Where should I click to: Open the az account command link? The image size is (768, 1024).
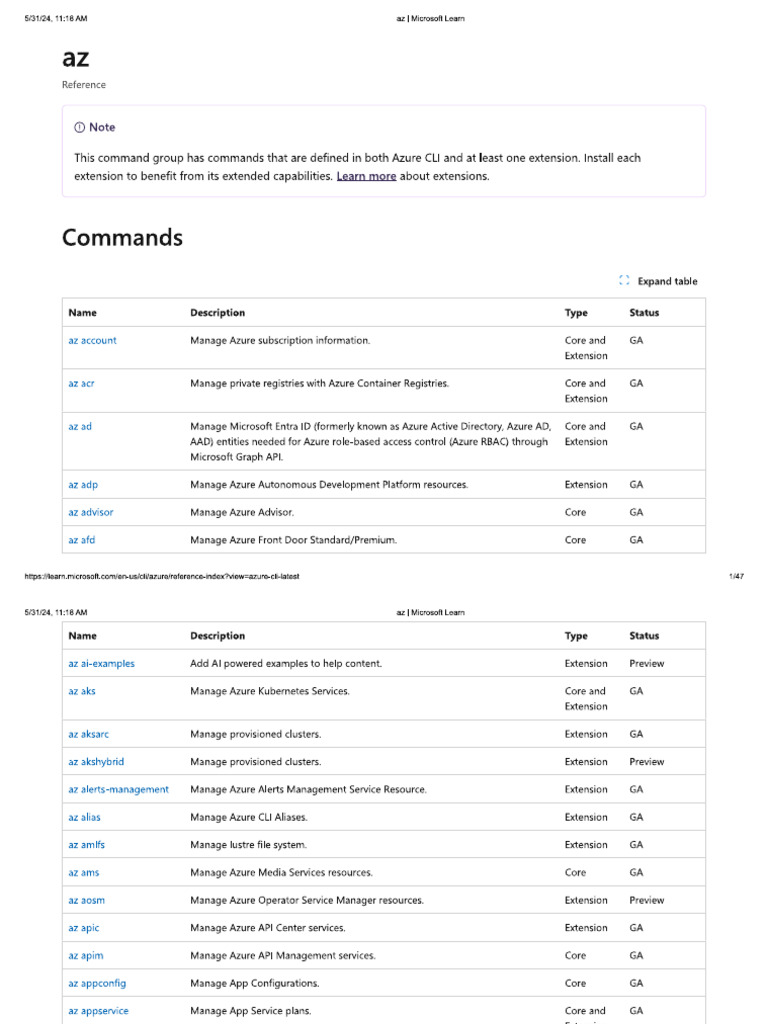[92, 340]
